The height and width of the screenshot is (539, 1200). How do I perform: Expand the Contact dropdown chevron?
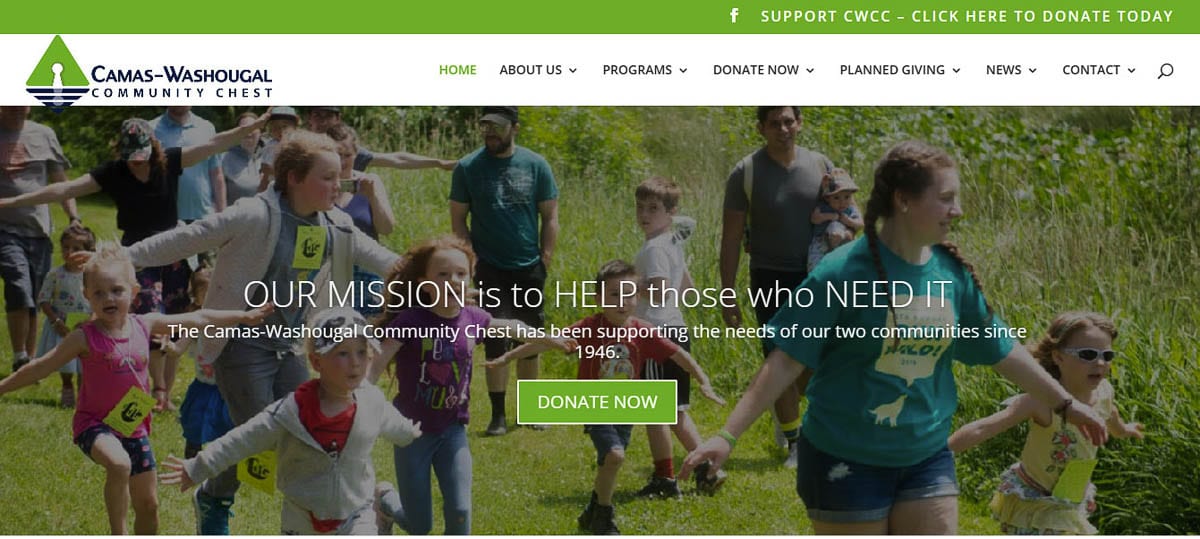click(1131, 71)
